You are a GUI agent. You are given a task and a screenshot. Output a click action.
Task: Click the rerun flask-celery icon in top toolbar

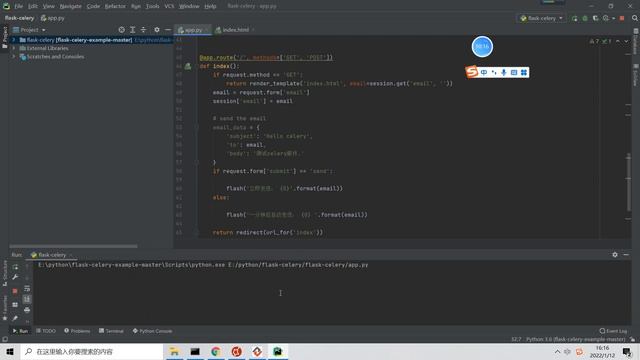[x=575, y=18]
